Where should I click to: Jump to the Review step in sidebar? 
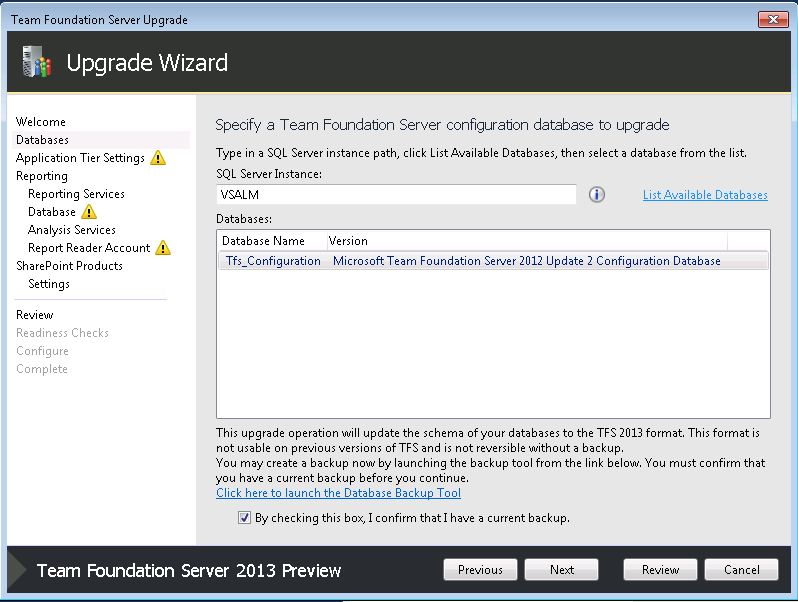click(35, 315)
